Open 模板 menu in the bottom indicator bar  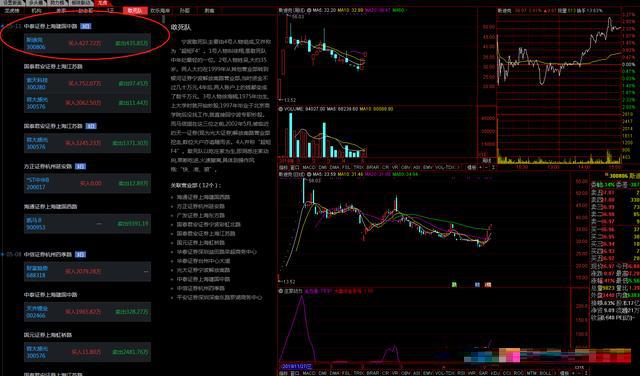point(564,373)
